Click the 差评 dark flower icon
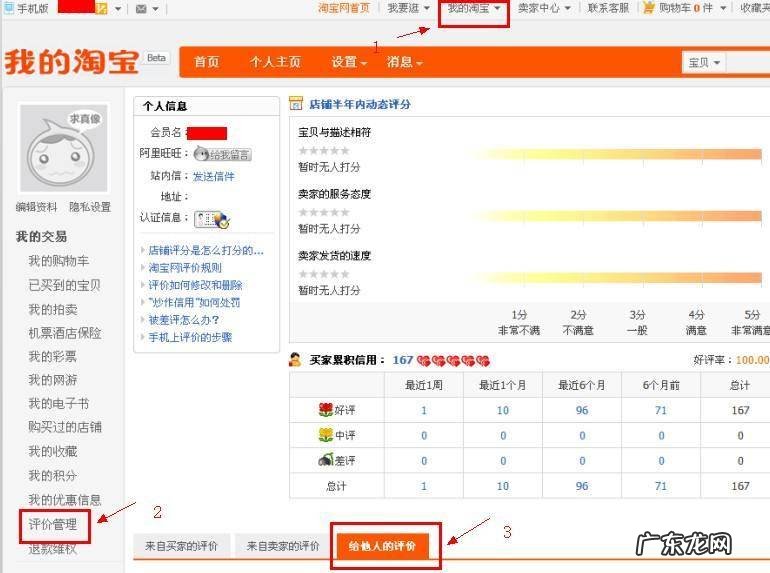Image resolution: width=770 pixels, height=573 pixels. (x=326, y=460)
